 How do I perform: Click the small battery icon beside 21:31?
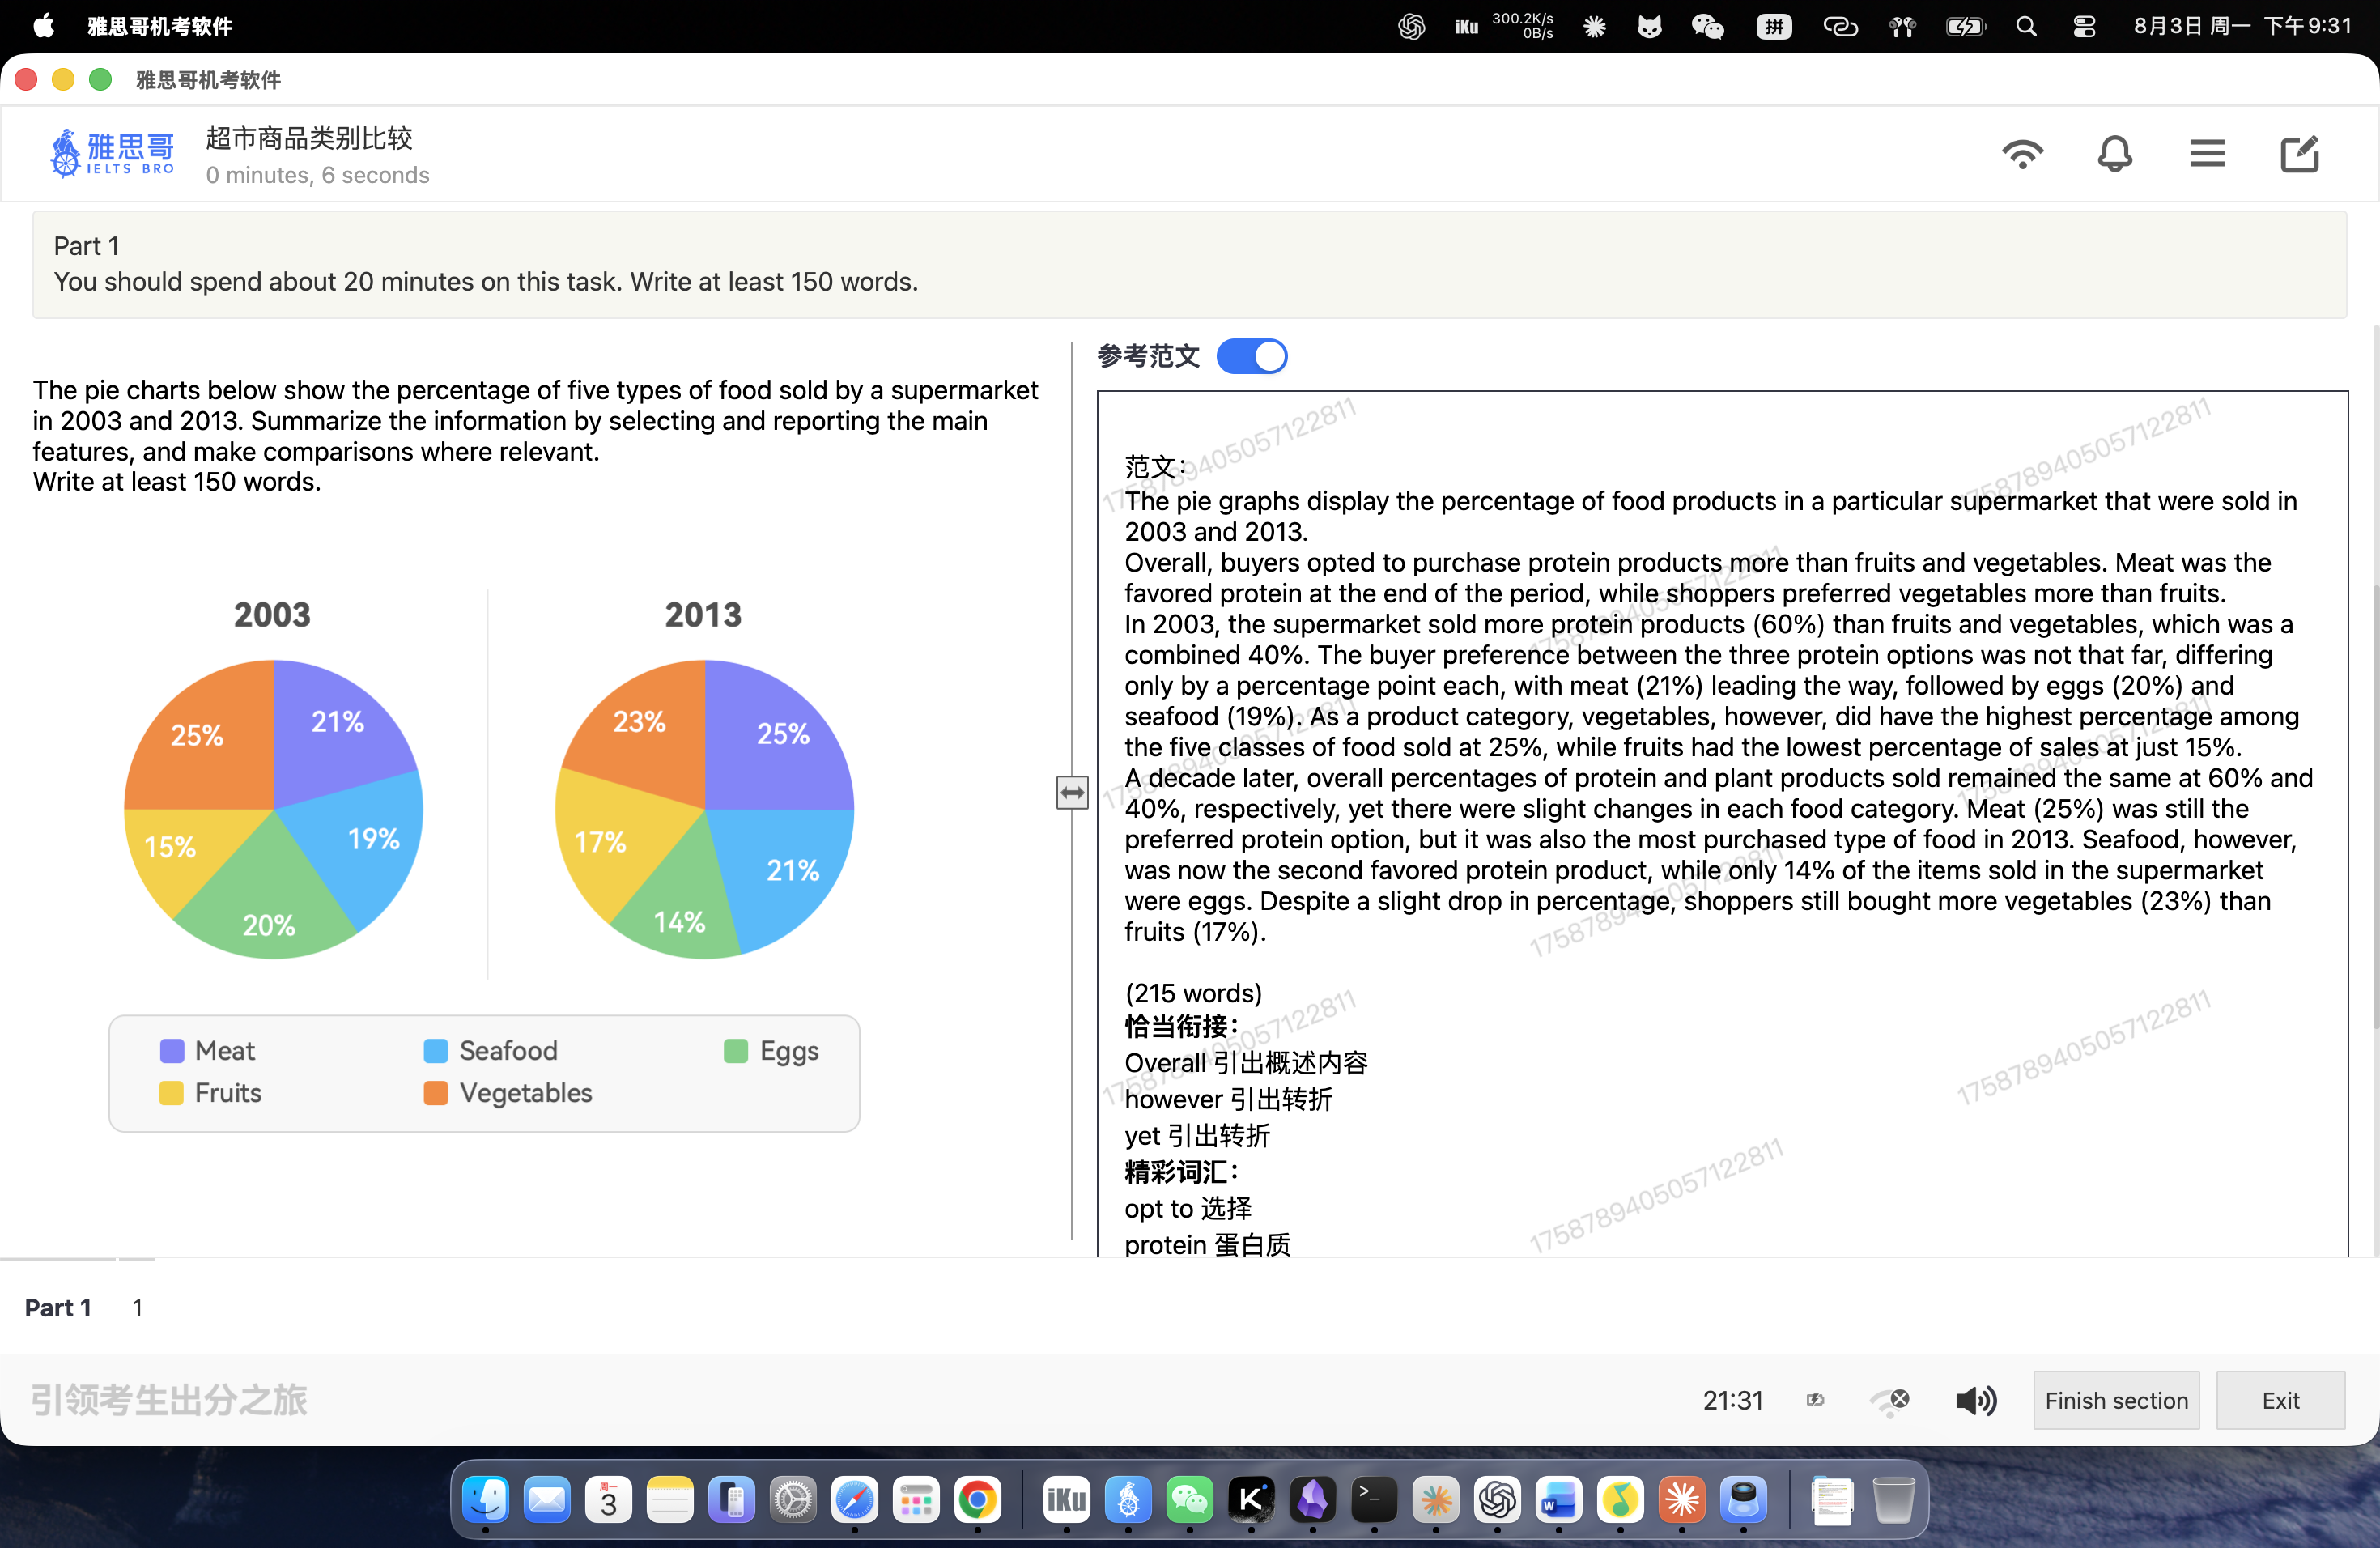coord(1815,1400)
